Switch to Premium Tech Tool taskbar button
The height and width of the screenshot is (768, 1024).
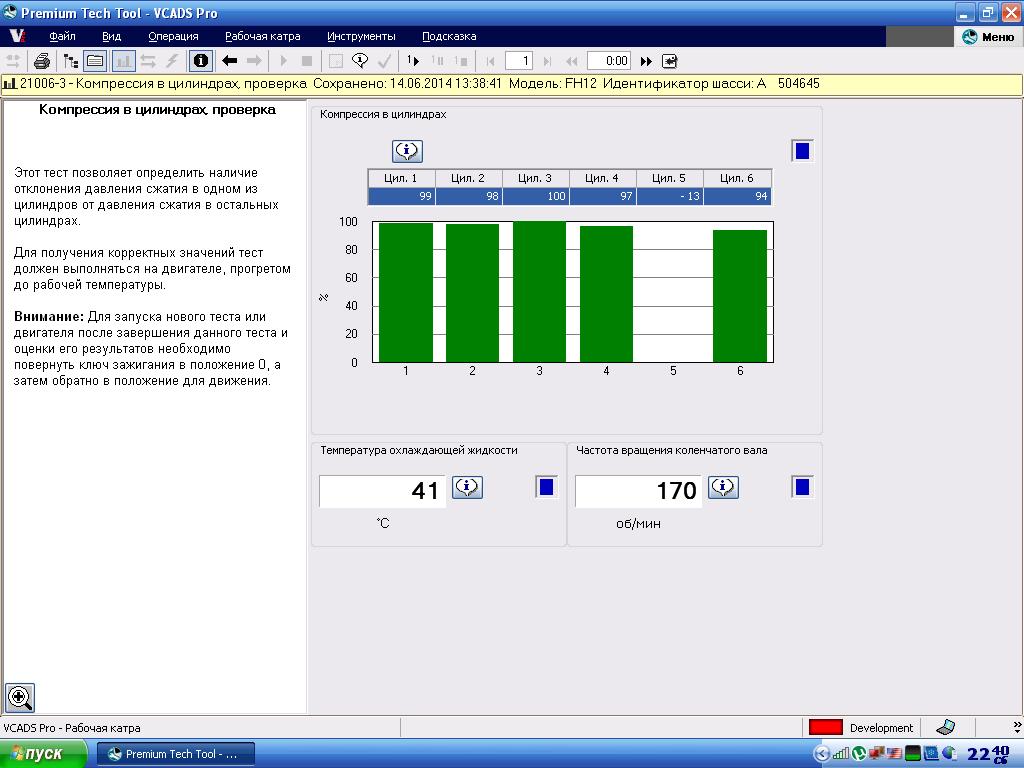click(176, 754)
